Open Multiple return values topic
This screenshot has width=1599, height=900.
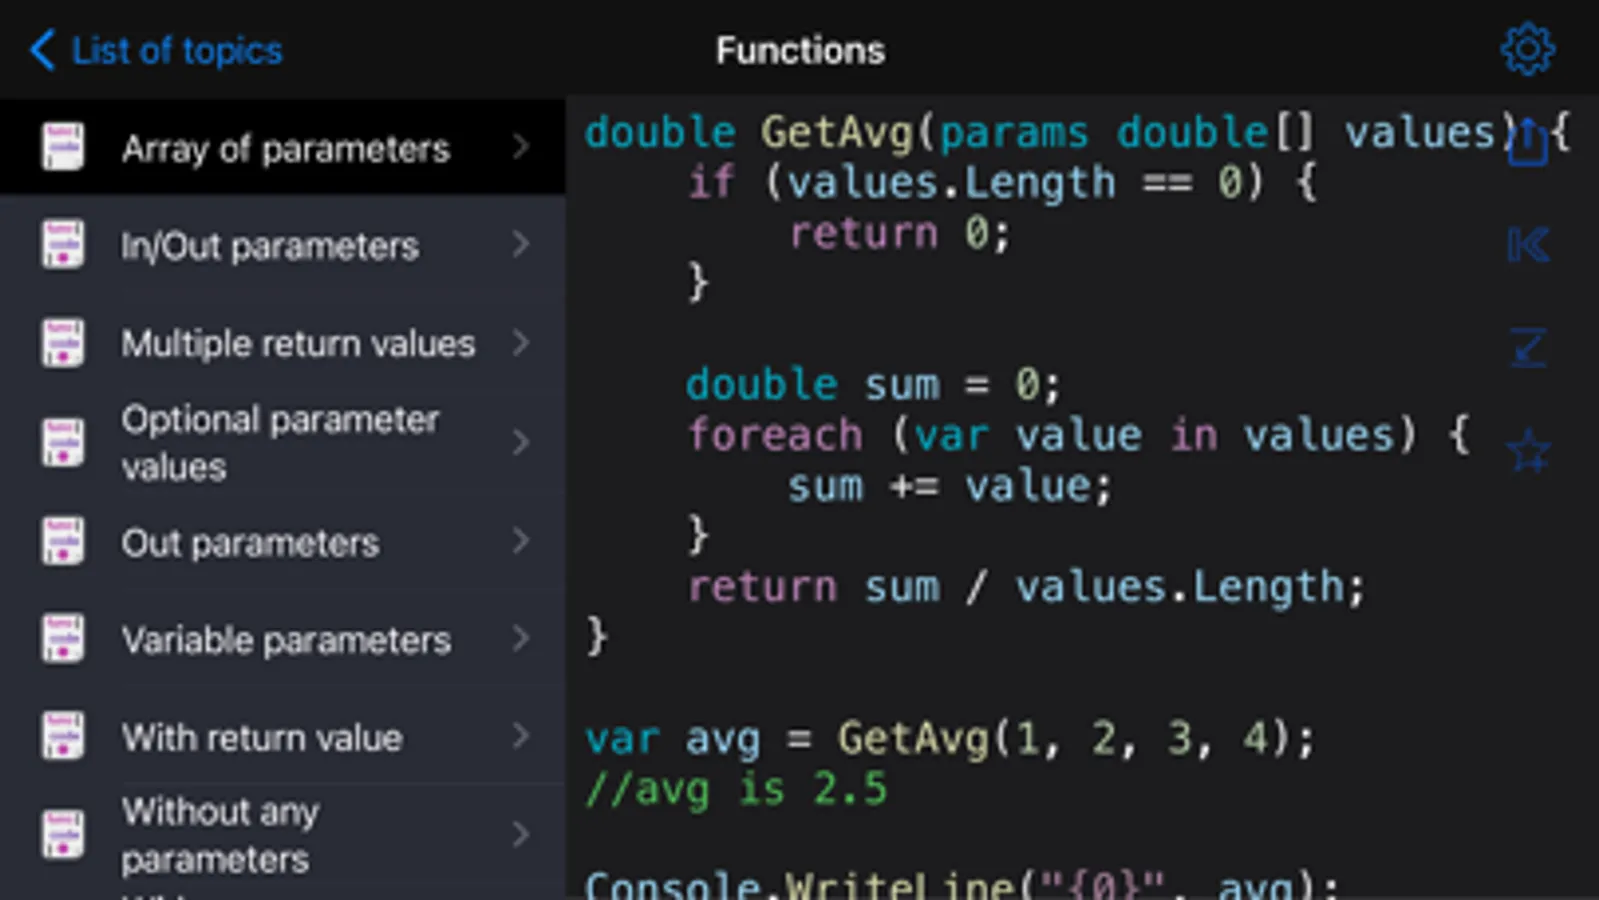click(283, 343)
